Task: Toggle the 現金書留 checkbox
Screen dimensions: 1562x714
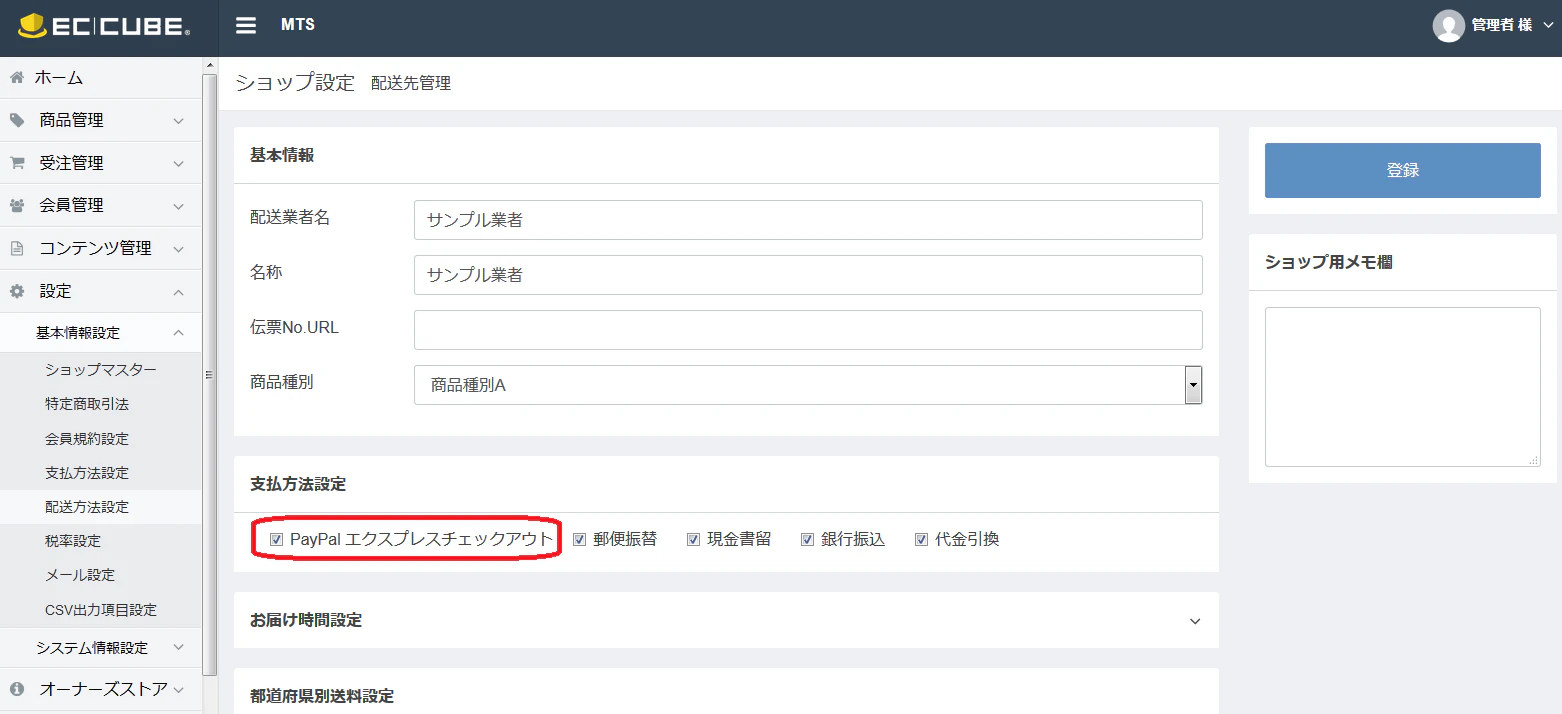Action: coord(694,540)
